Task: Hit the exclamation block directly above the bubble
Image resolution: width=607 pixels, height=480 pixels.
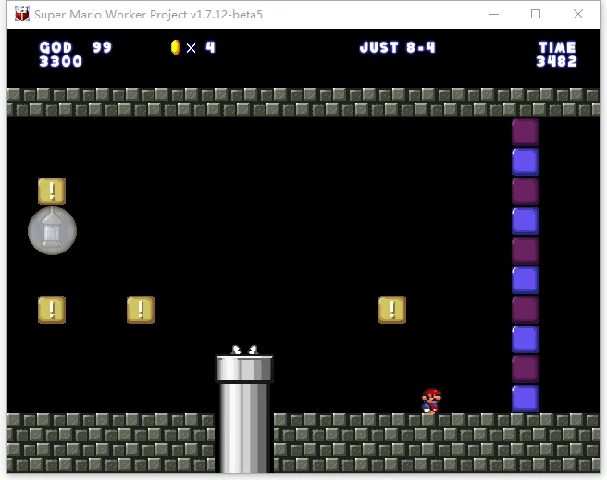Action: click(52, 191)
